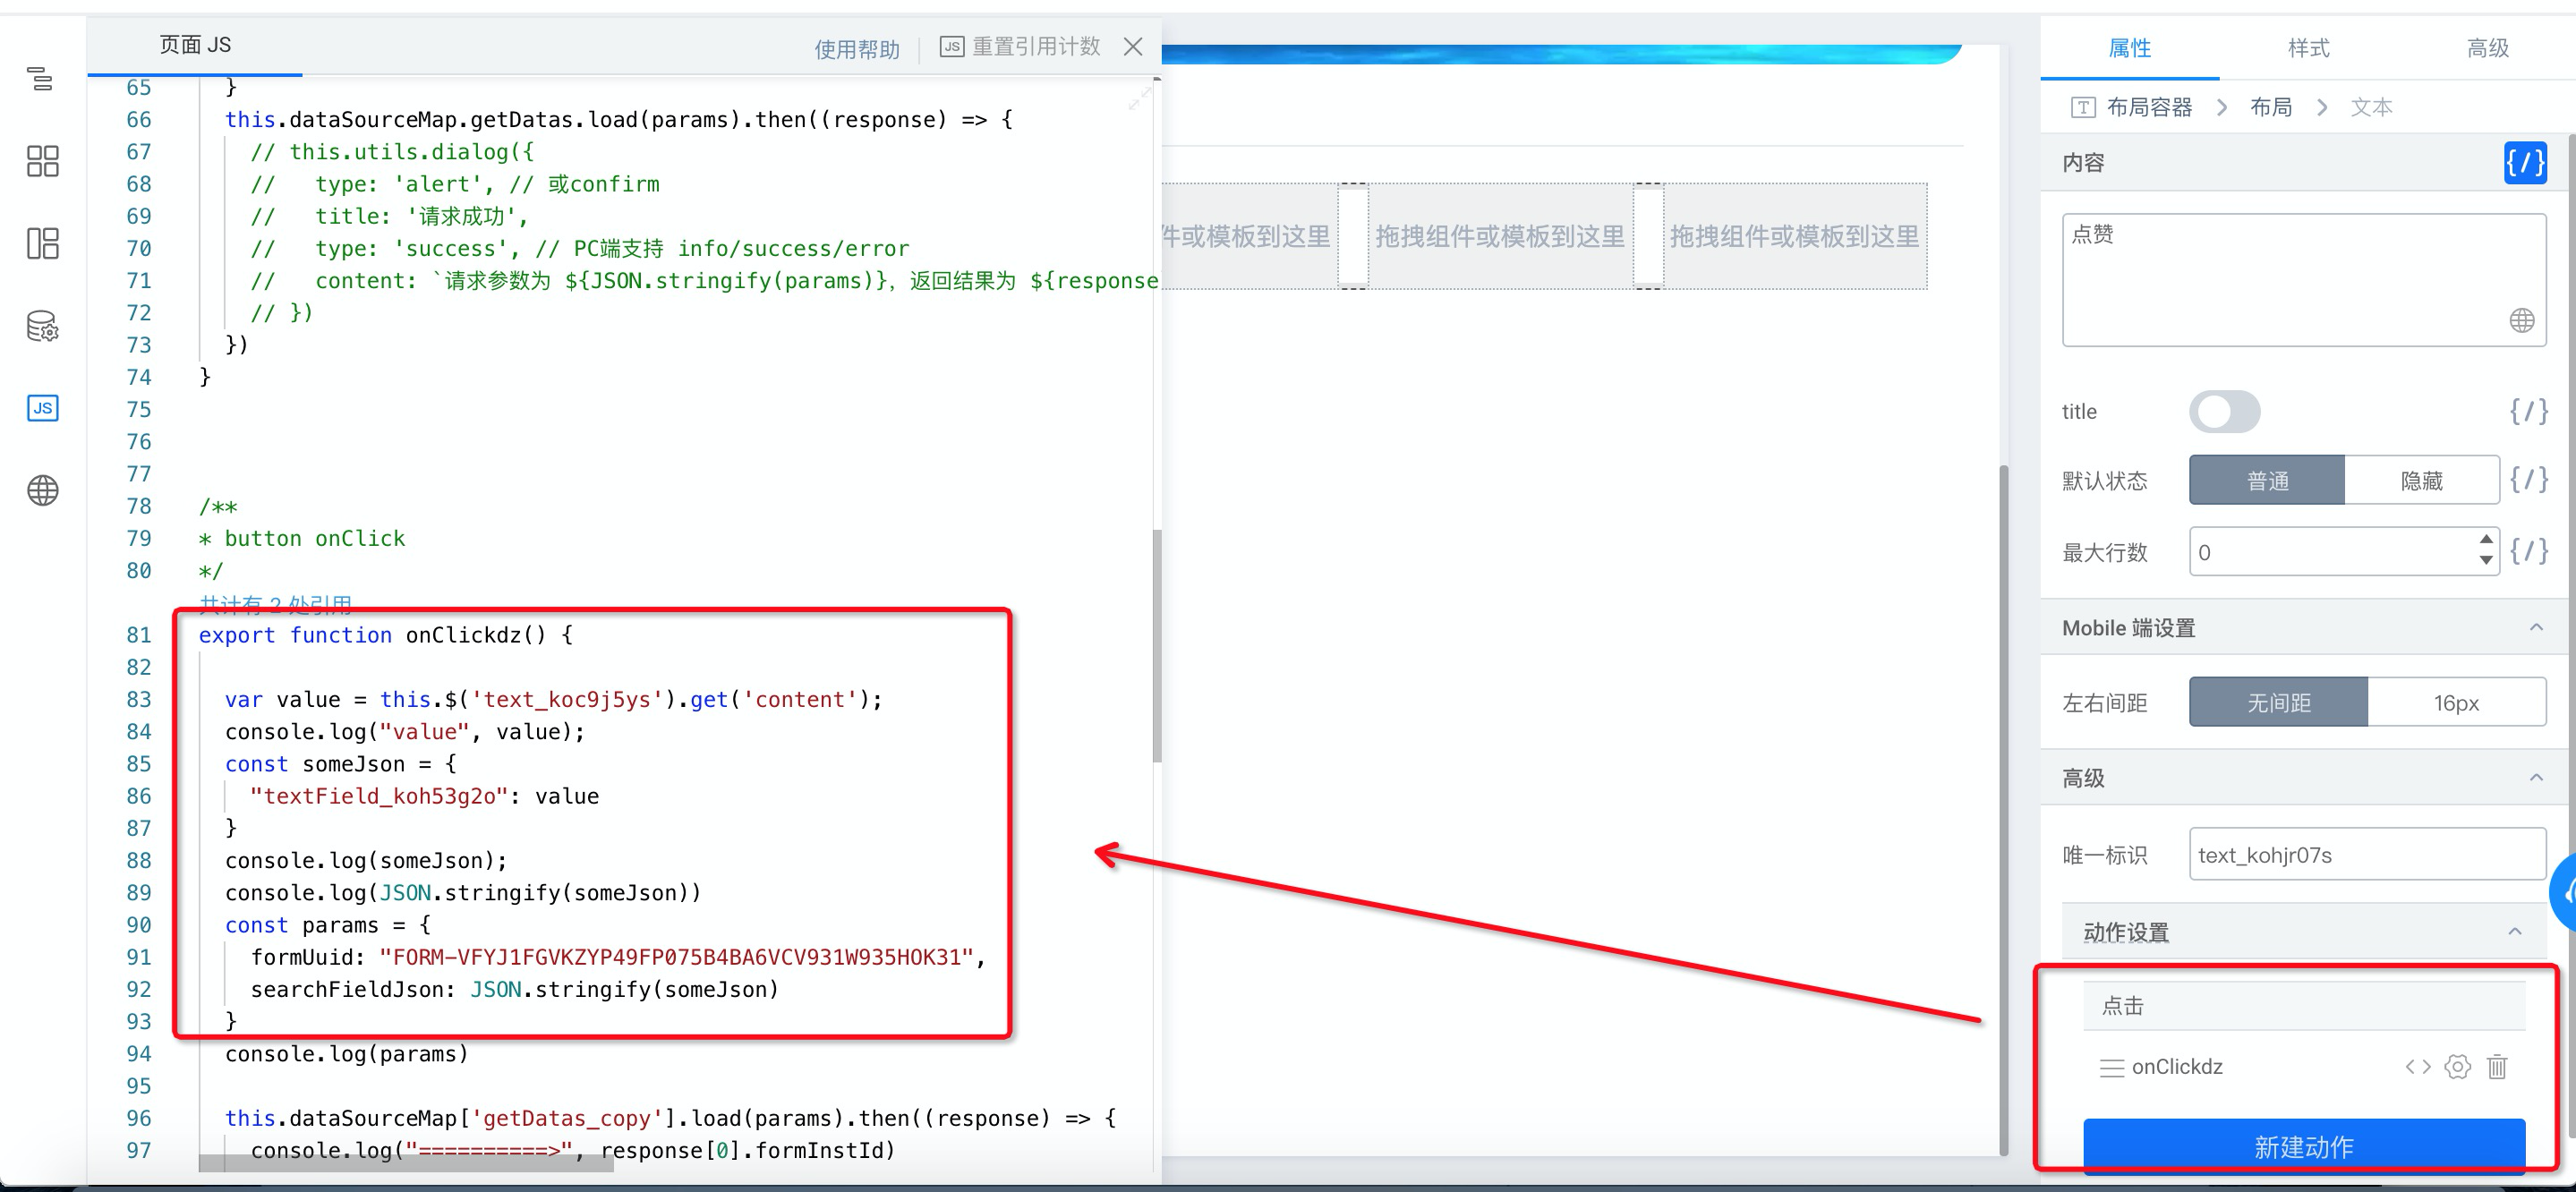Increase 最大行数 value with up arrow
The image size is (2576, 1192).
point(2485,540)
